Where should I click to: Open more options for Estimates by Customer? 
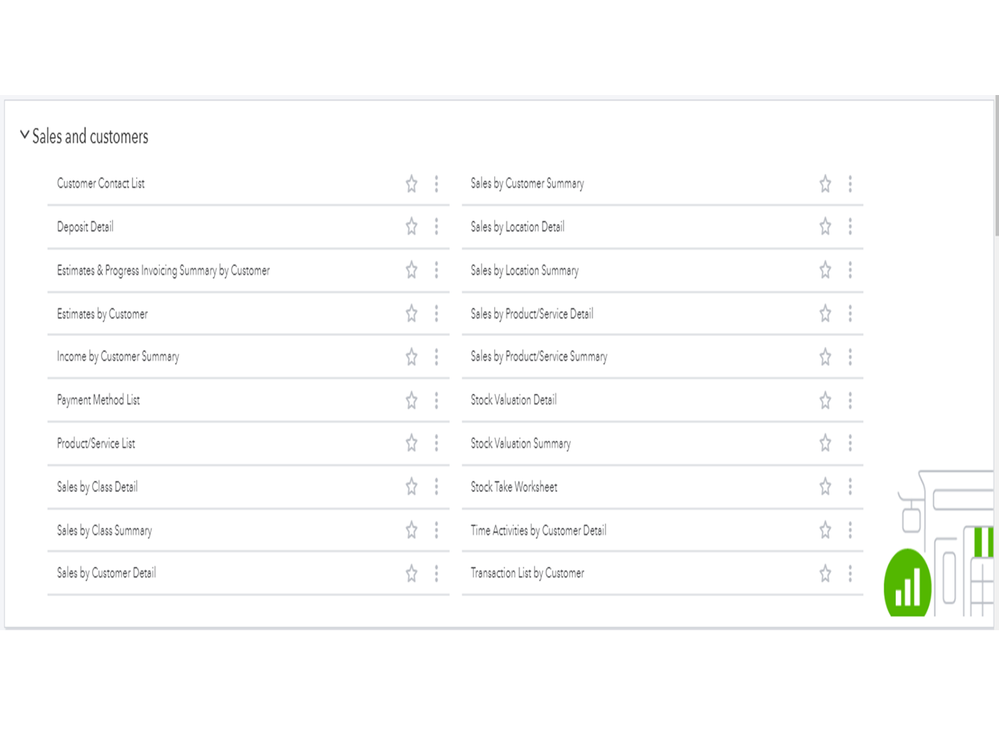pos(436,314)
